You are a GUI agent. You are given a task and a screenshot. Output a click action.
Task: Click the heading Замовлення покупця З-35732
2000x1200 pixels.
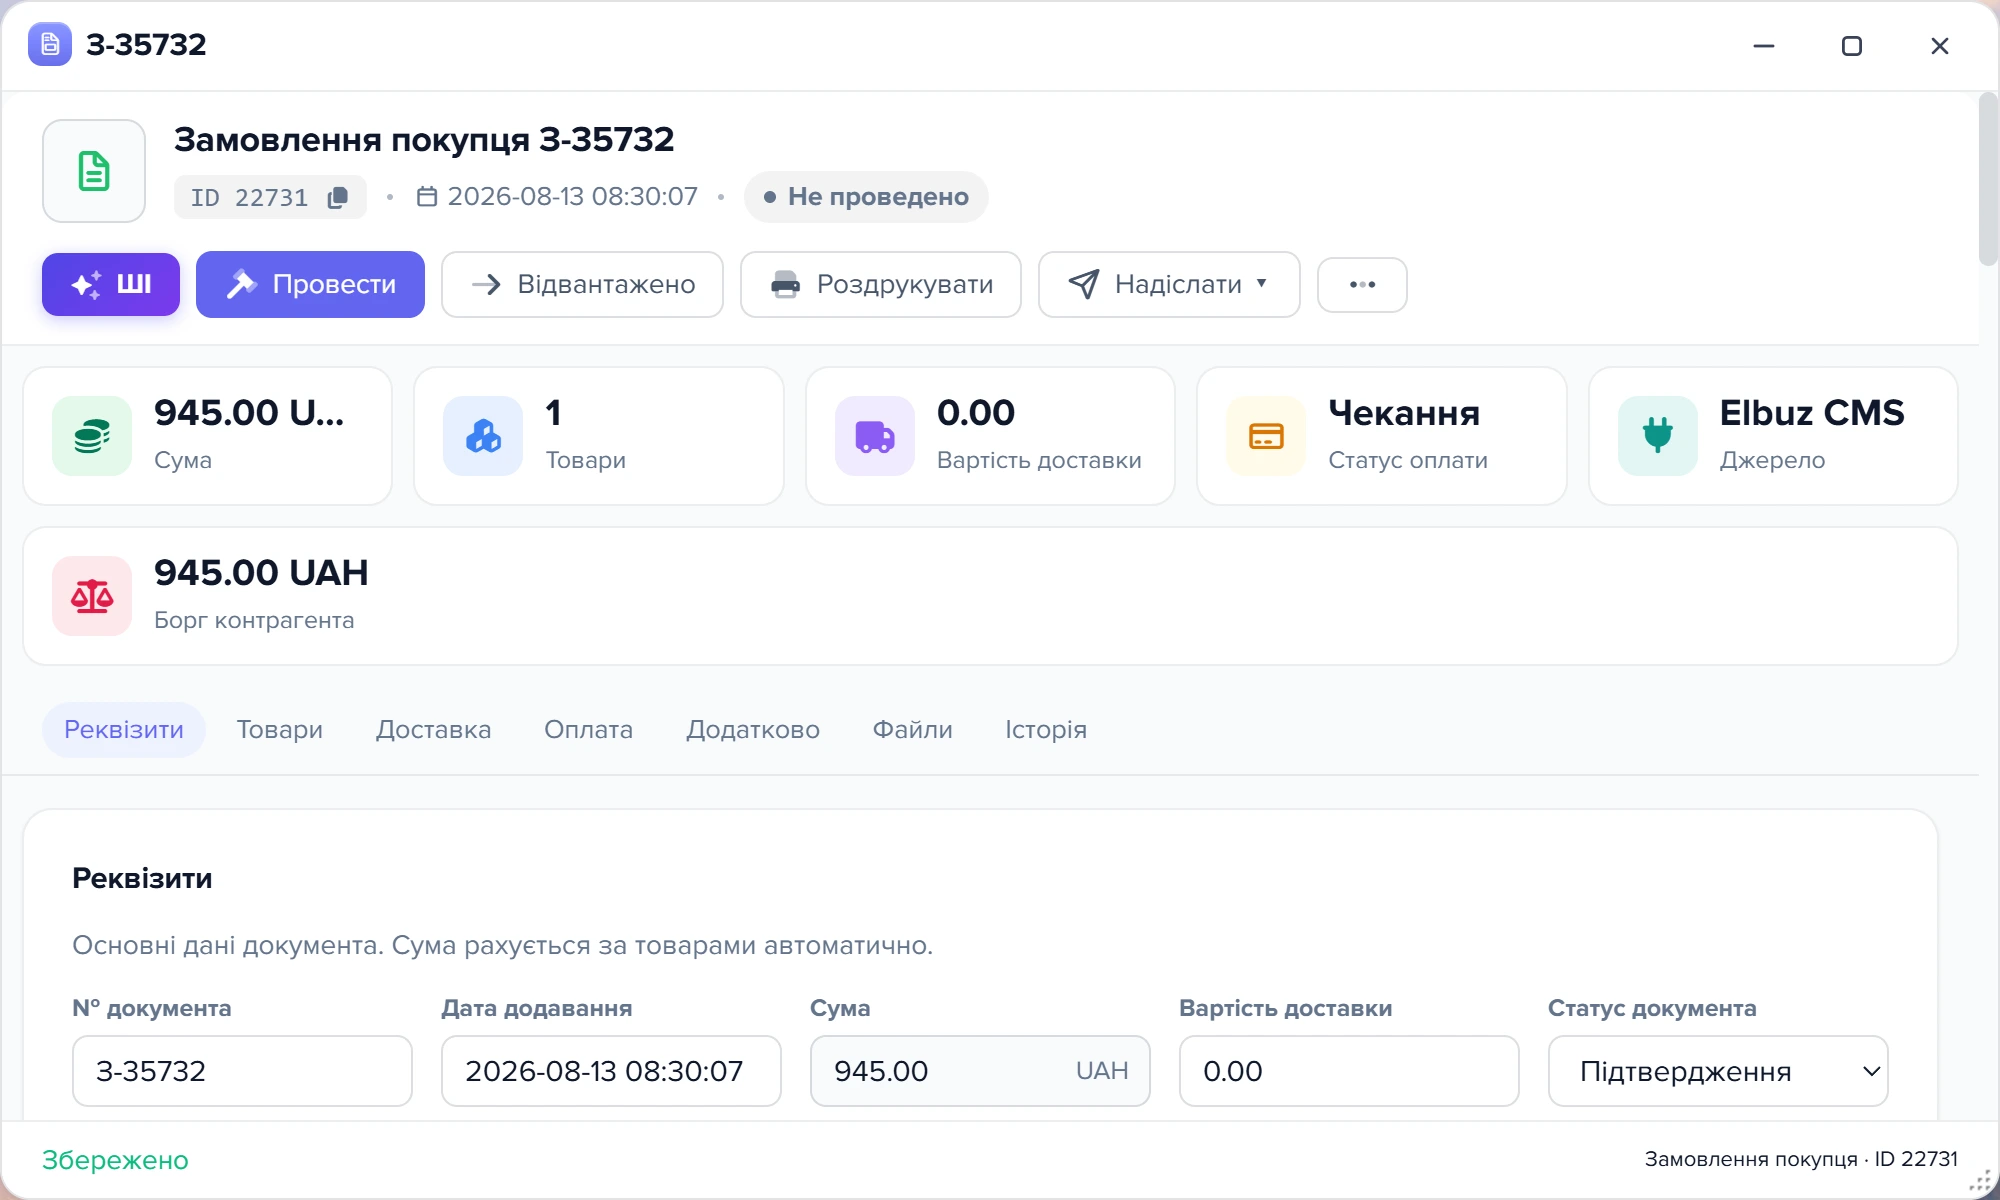tap(424, 139)
